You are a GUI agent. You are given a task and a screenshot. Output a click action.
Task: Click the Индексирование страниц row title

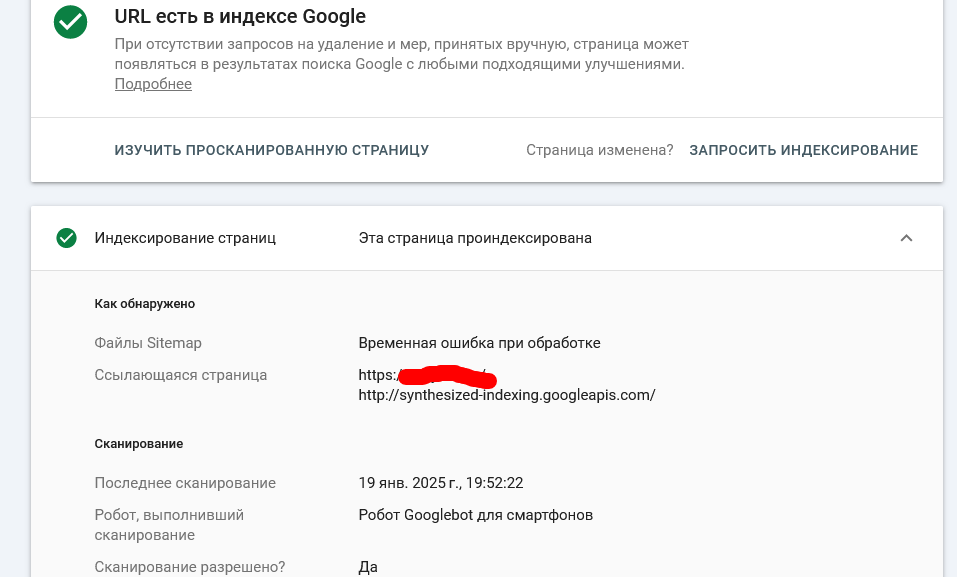point(185,238)
